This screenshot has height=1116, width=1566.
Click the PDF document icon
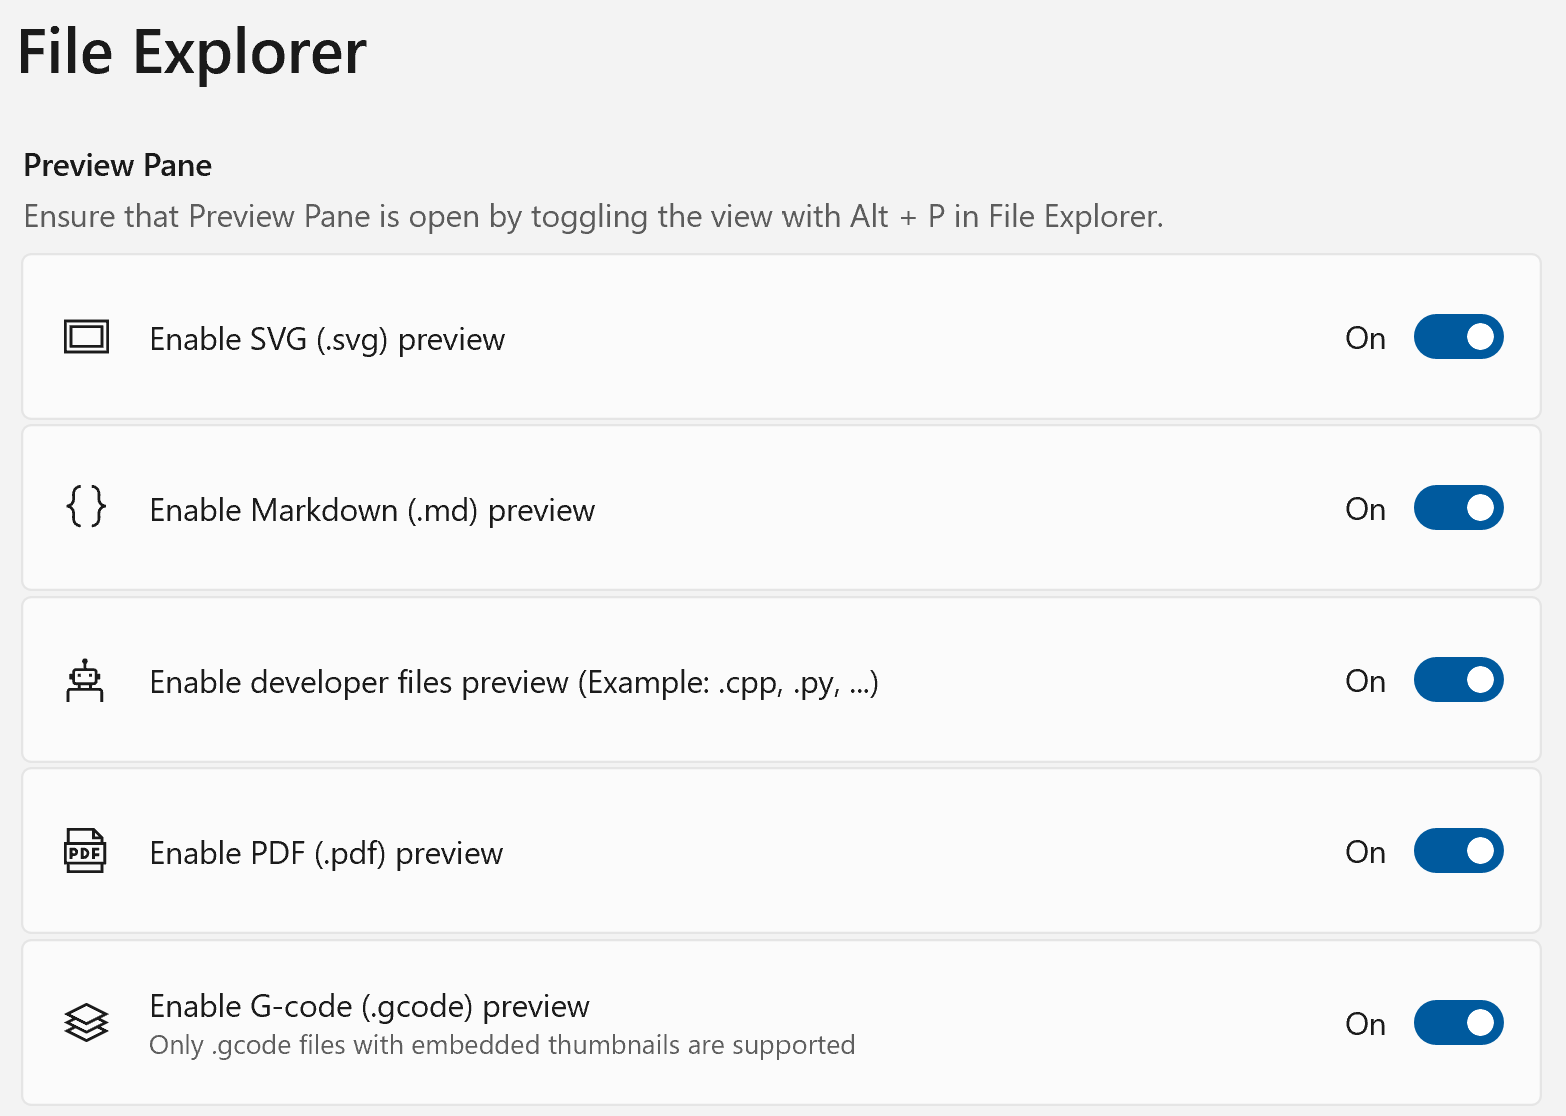pyautogui.click(x=86, y=851)
